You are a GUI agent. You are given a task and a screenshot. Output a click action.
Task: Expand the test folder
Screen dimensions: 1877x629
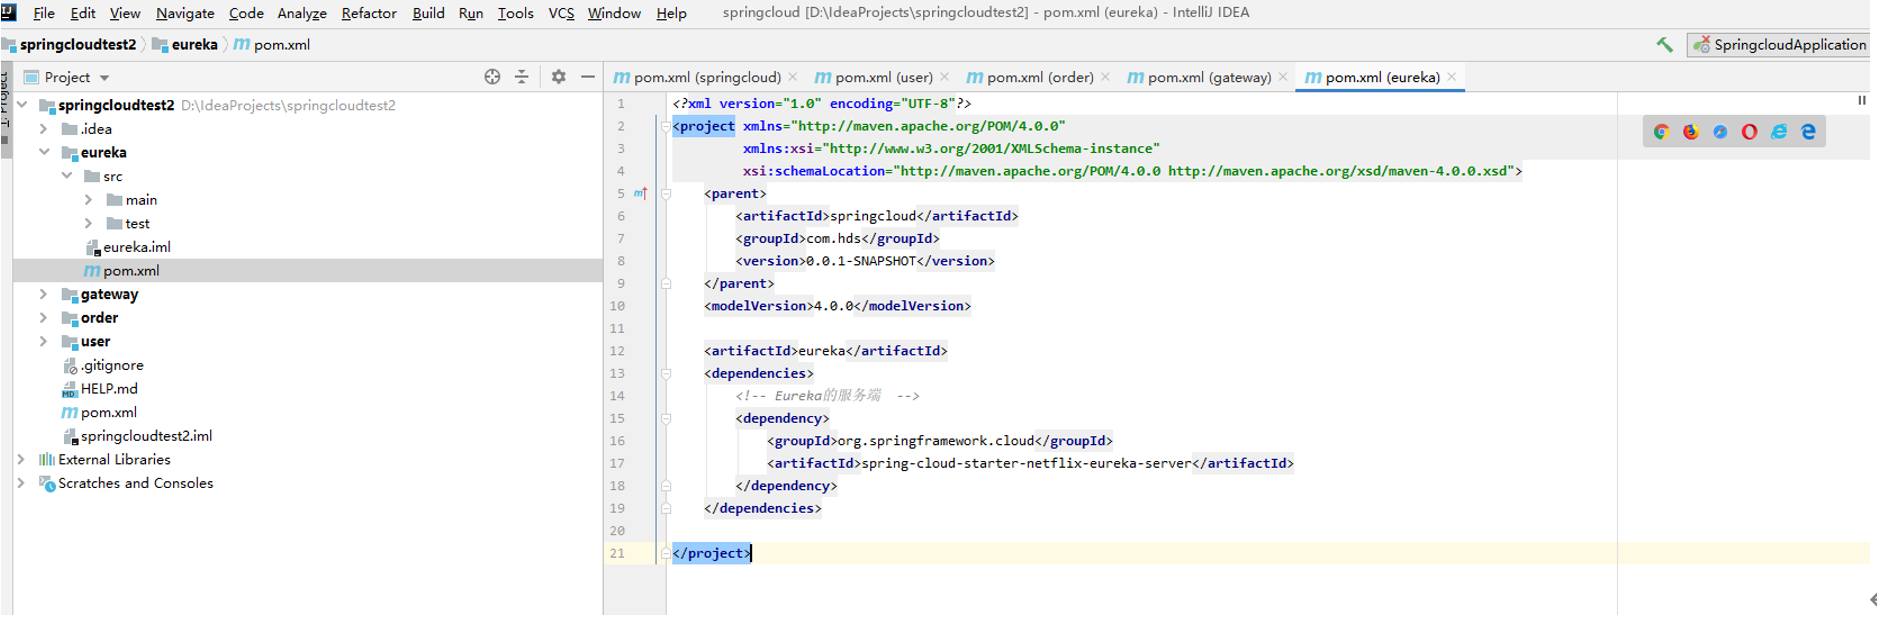[x=89, y=223]
